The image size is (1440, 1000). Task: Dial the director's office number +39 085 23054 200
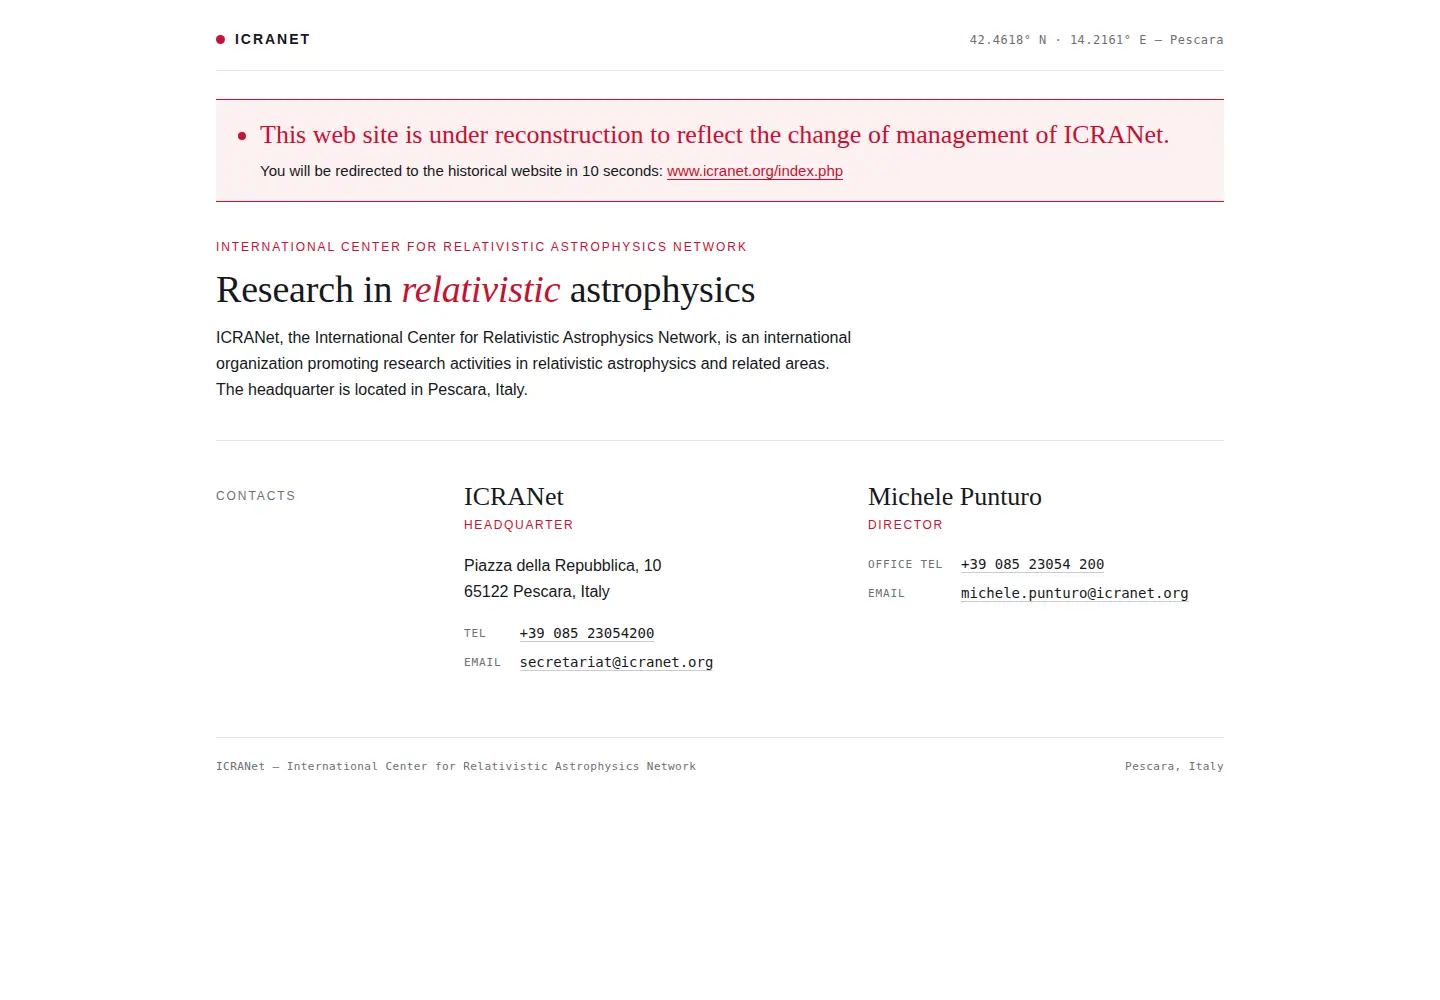(x=1032, y=564)
